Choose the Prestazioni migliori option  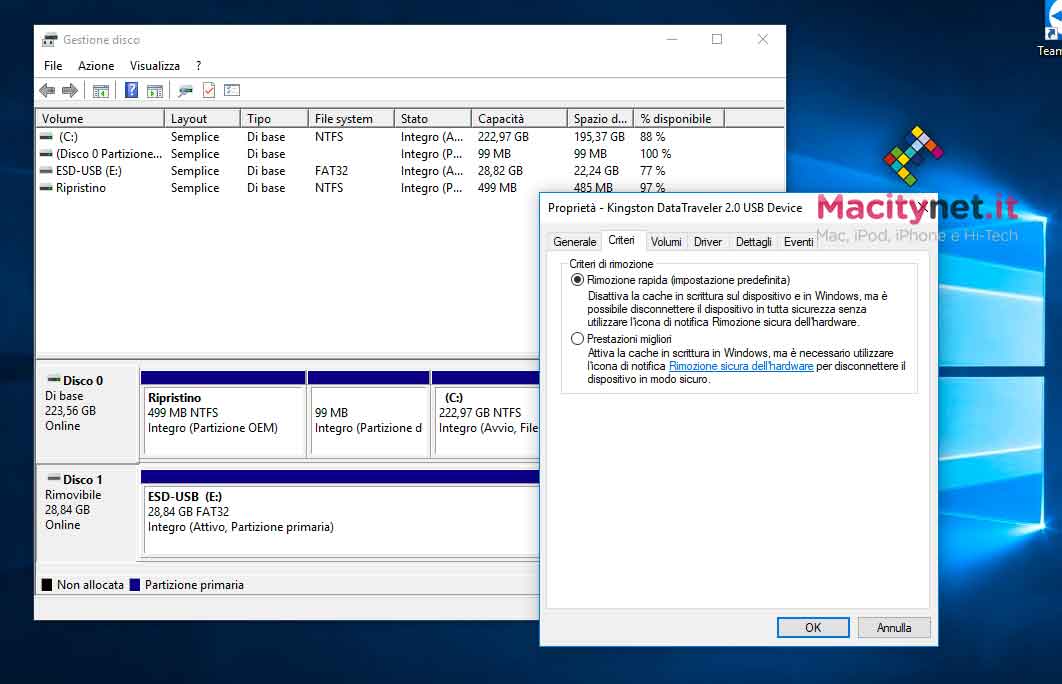(577, 339)
